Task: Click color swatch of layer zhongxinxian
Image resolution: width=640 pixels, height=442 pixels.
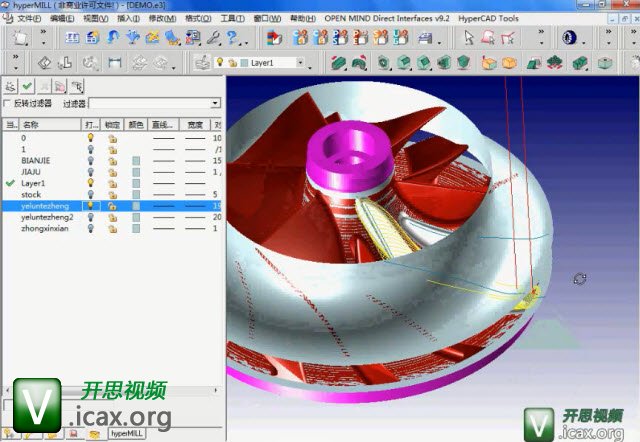Action: (x=136, y=229)
